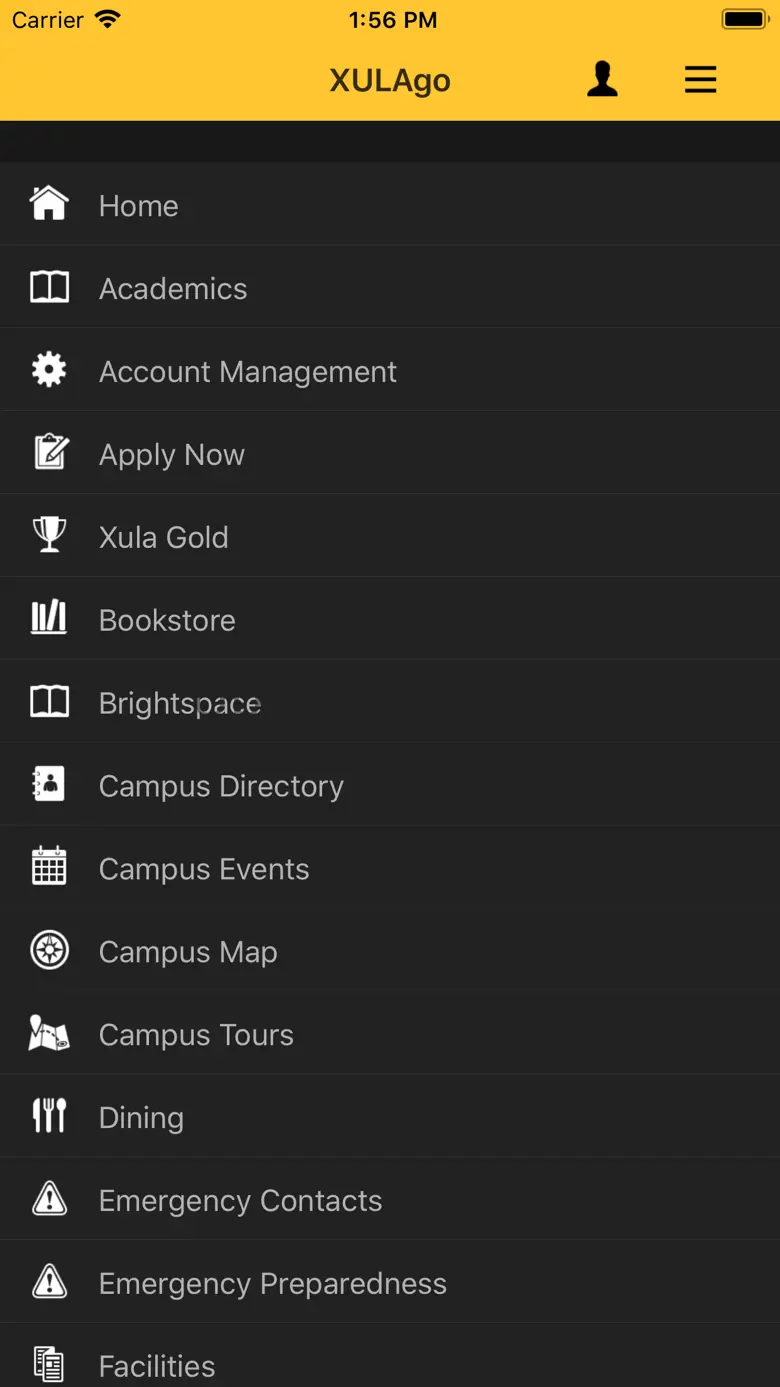Tap the Home house icon
780x1387 pixels.
click(49, 204)
